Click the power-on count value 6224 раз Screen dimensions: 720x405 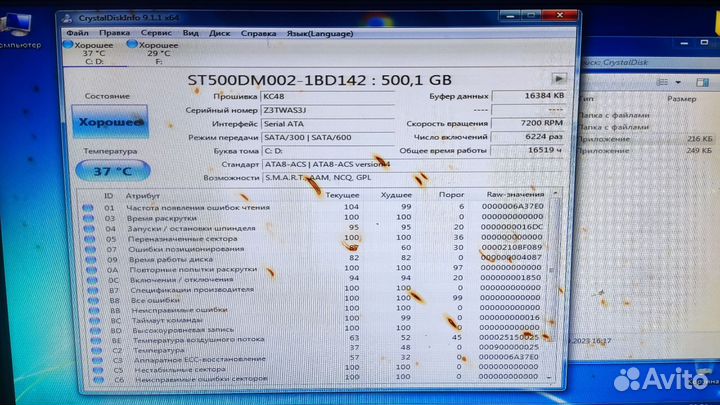pyautogui.click(x=528, y=136)
